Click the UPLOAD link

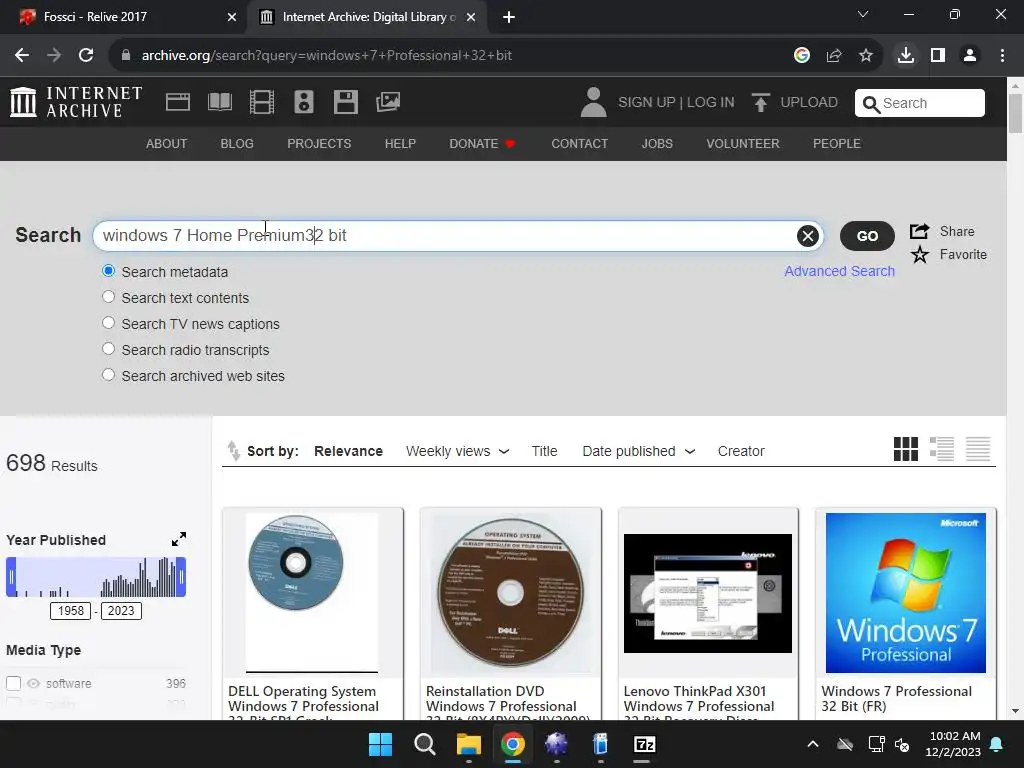pos(808,103)
